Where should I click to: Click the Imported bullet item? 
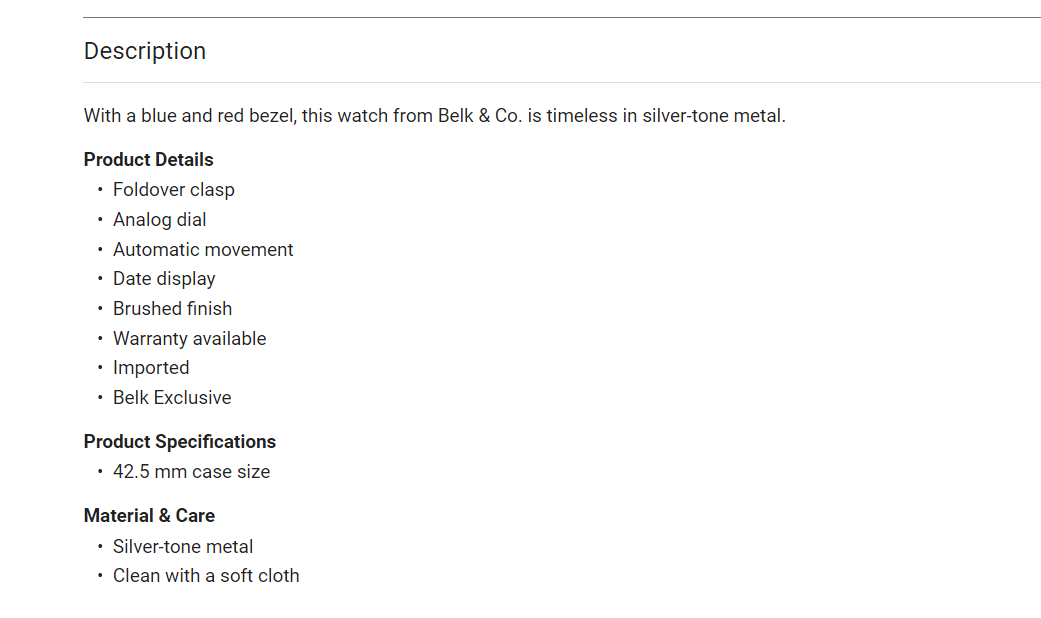pyautogui.click(x=151, y=368)
